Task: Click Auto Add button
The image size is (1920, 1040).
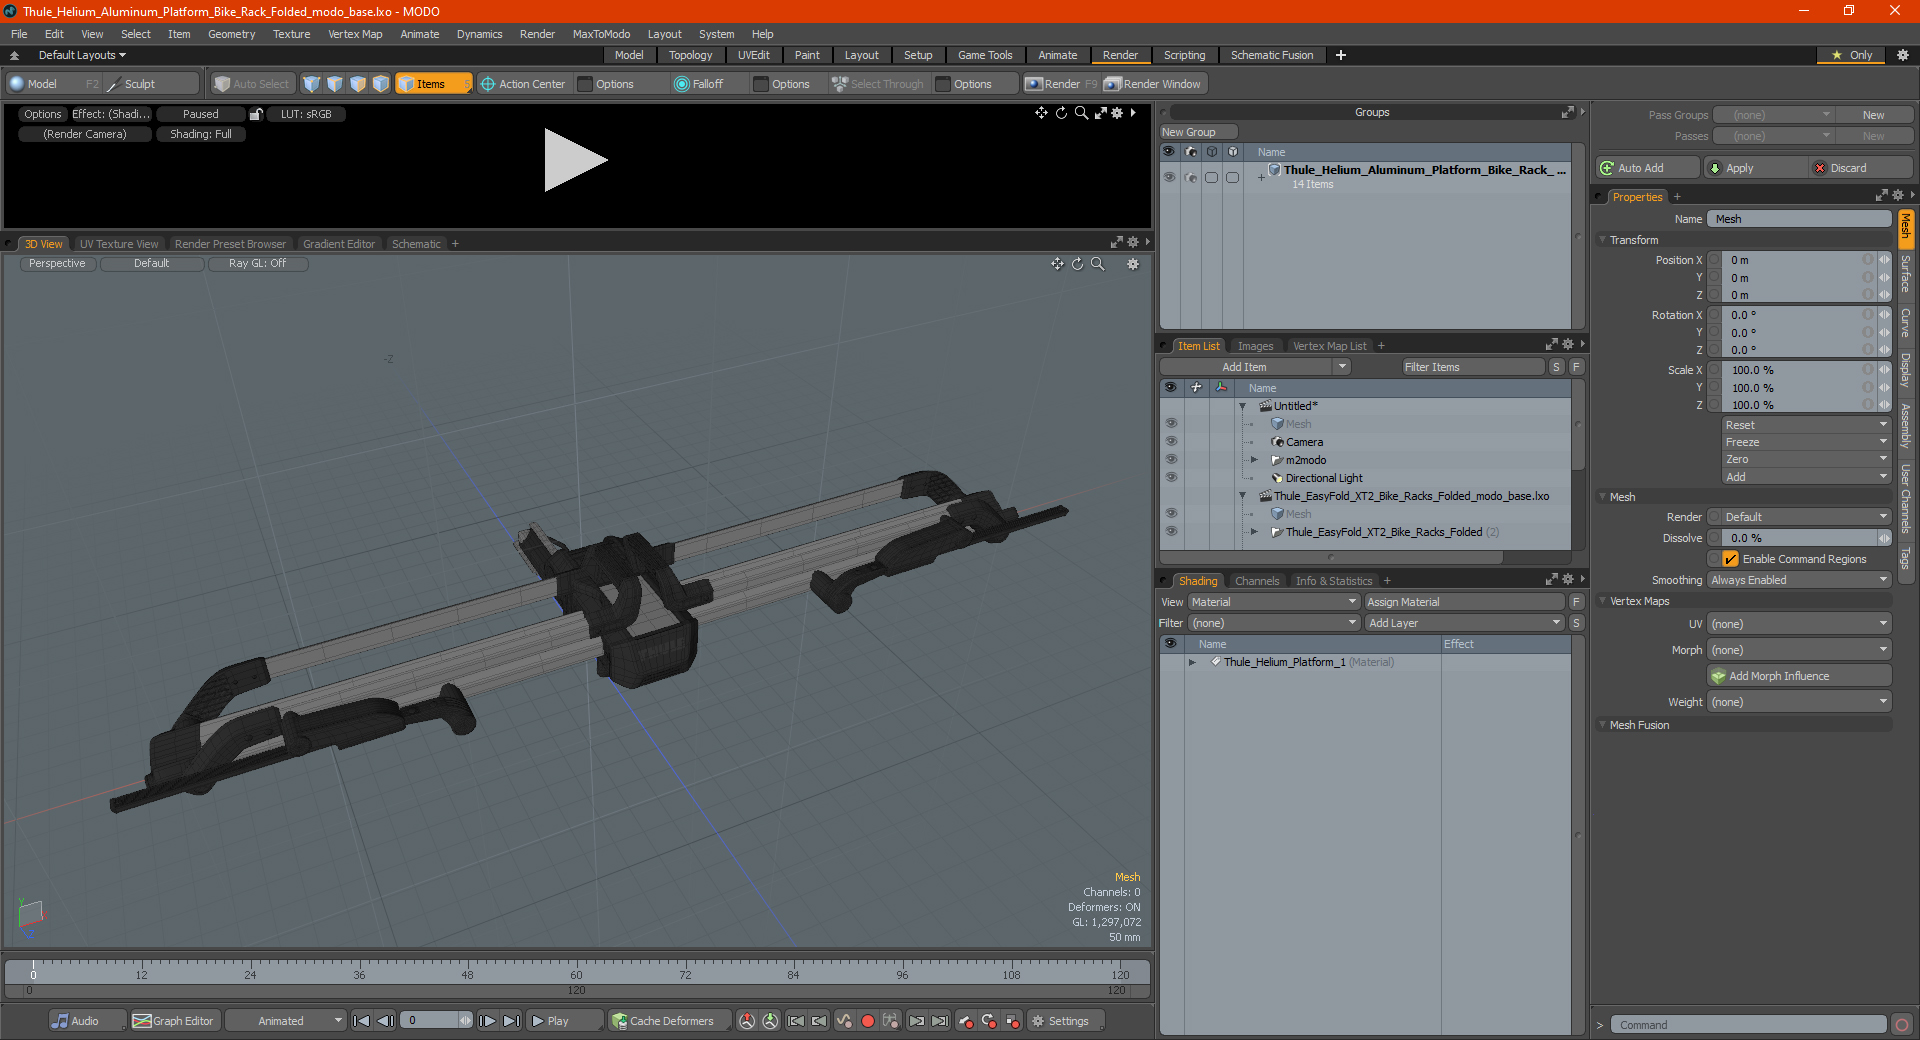Action: pos(1647,168)
